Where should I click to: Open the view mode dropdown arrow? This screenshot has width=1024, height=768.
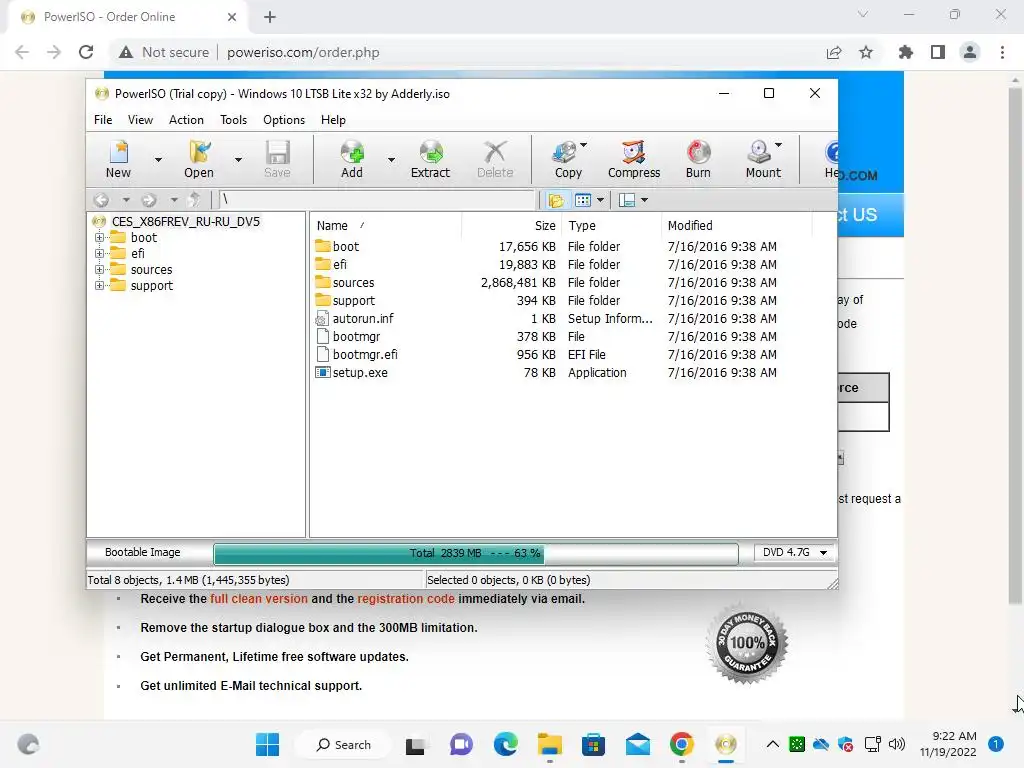point(600,200)
